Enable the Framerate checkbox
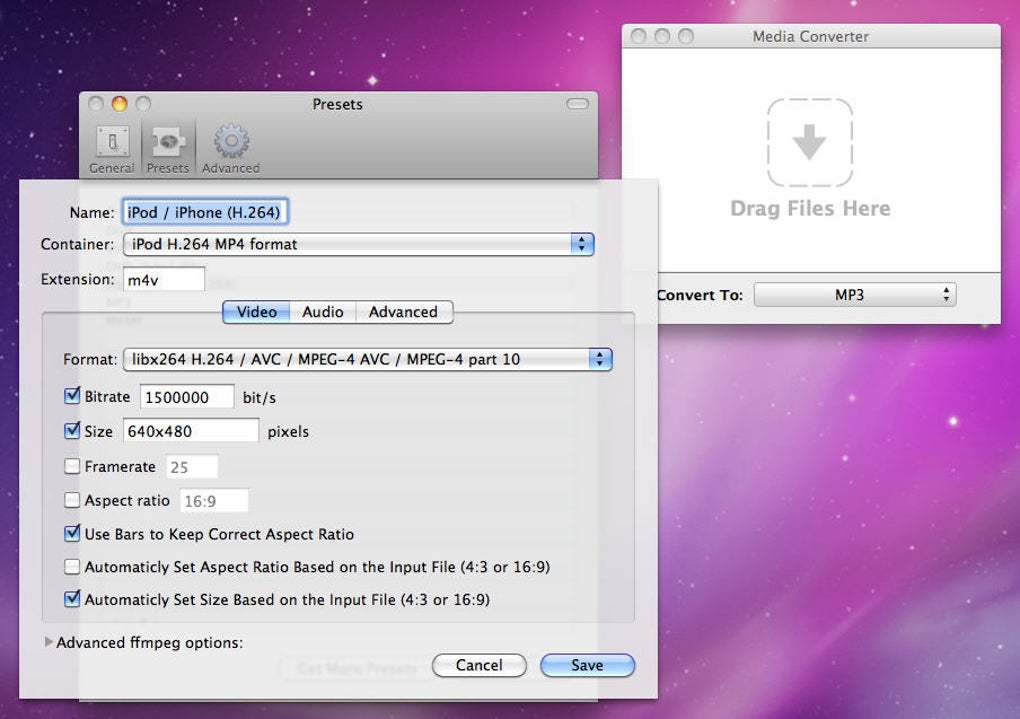The height and width of the screenshot is (719, 1020). (72, 466)
